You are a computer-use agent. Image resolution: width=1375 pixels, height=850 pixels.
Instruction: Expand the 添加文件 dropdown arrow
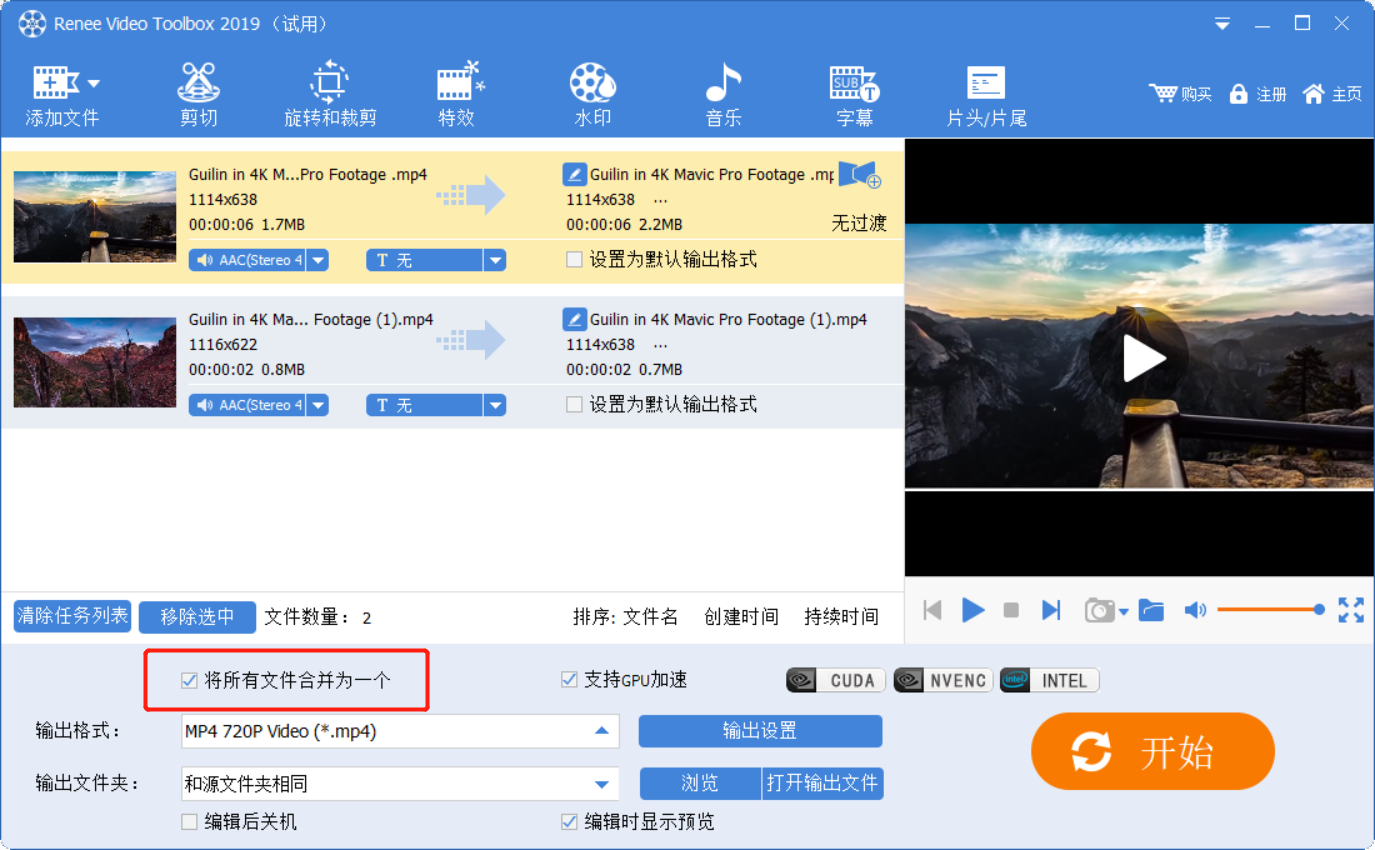tap(93, 83)
